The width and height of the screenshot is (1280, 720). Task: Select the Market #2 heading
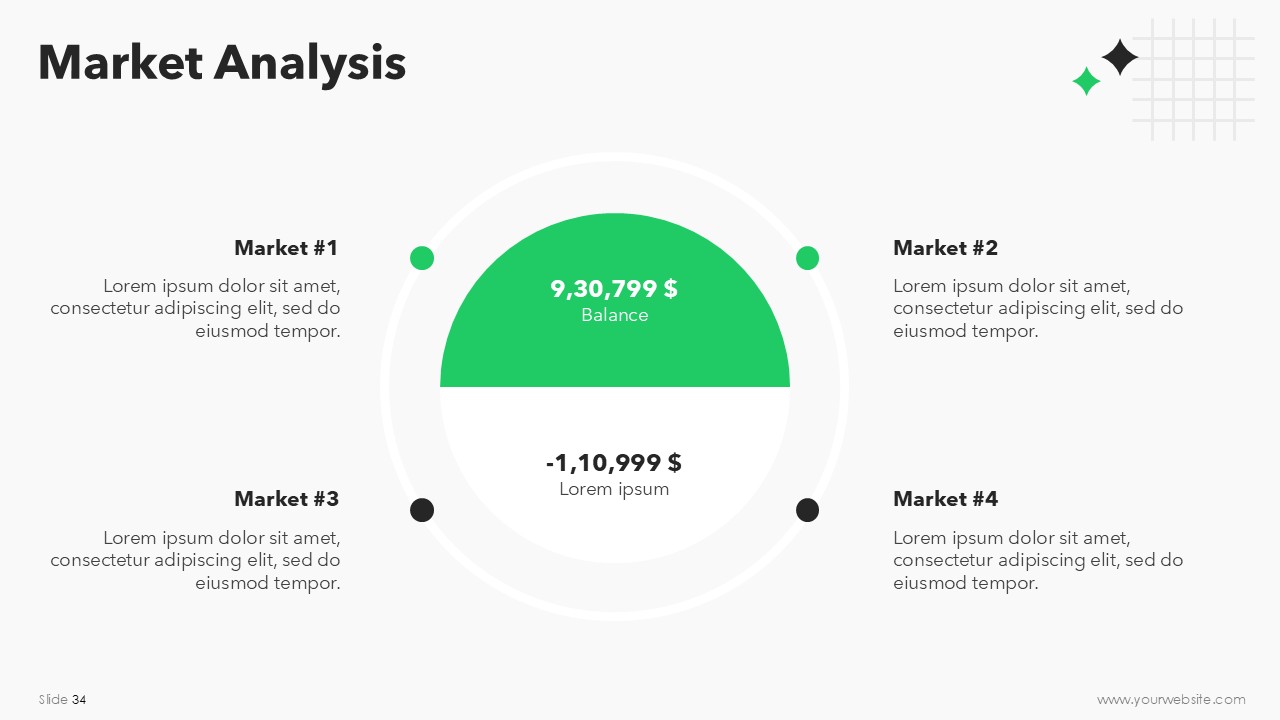coord(946,248)
